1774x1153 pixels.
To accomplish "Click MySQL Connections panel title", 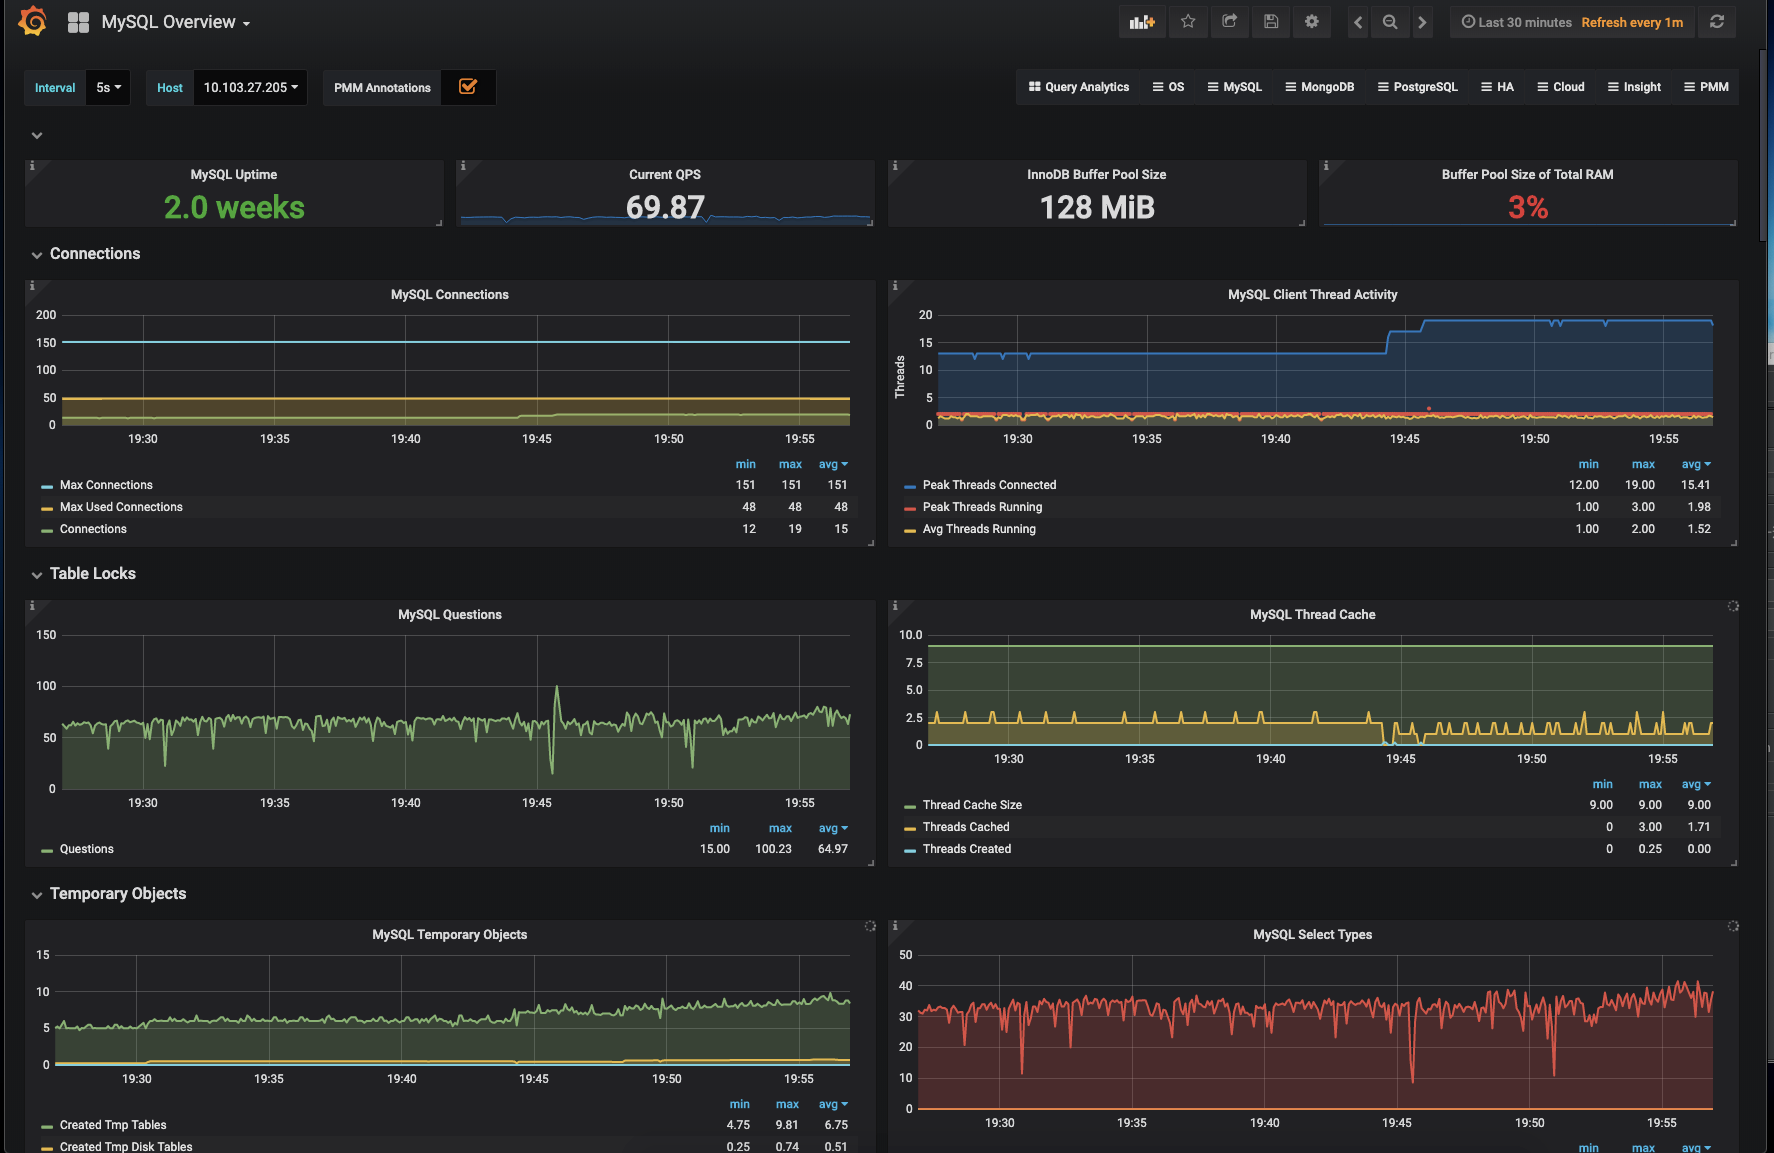I will pyautogui.click(x=449, y=295).
